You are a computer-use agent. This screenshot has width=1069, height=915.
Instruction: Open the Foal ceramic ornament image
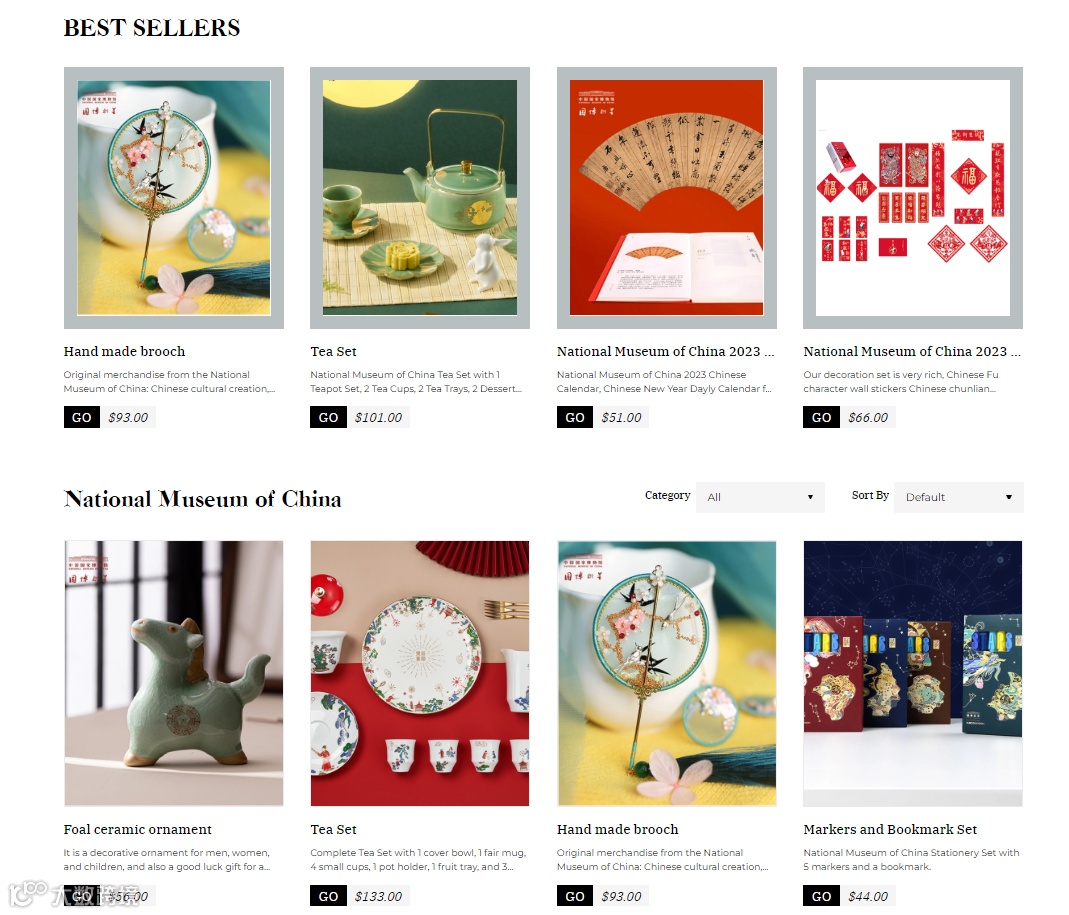point(174,673)
